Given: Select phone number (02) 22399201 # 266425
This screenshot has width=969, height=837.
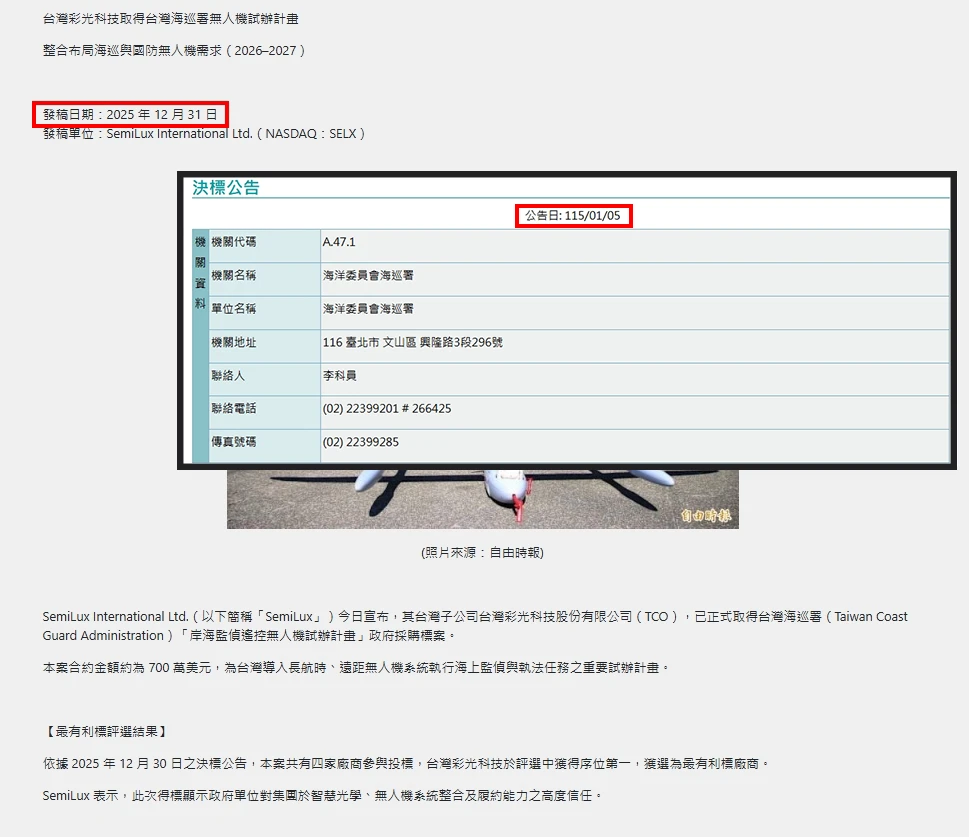Looking at the screenshot, I should coord(387,409).
